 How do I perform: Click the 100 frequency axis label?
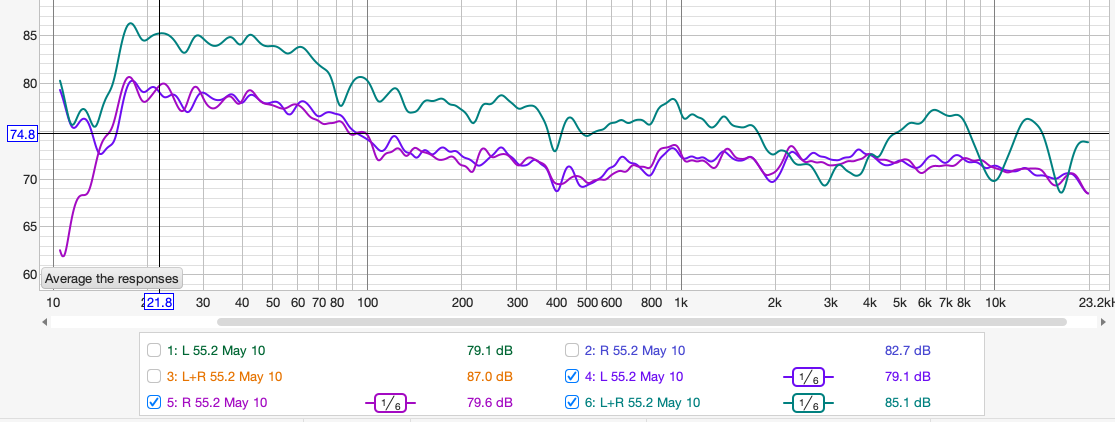(x=367, y=302)
